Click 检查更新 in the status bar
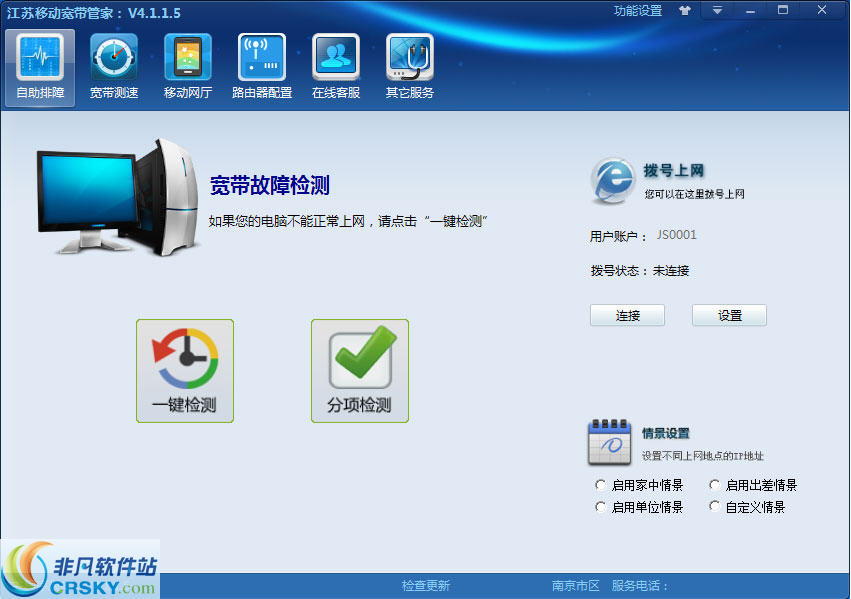The image size is (851, 599). coord(426,585)
